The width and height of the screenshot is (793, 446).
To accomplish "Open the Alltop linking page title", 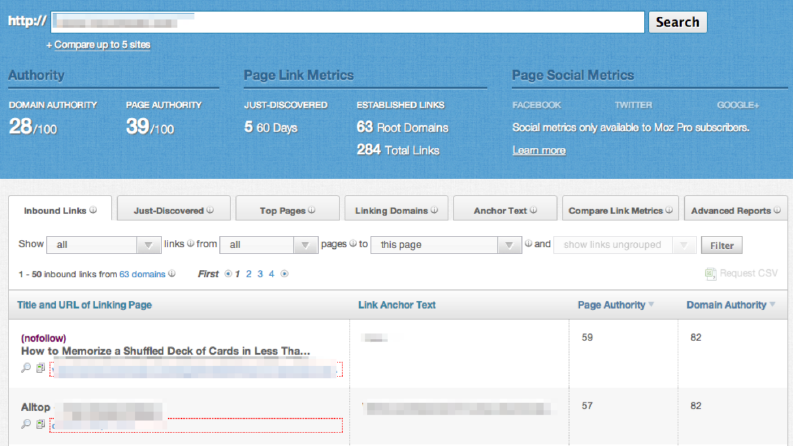I will (x=35, y=407).
